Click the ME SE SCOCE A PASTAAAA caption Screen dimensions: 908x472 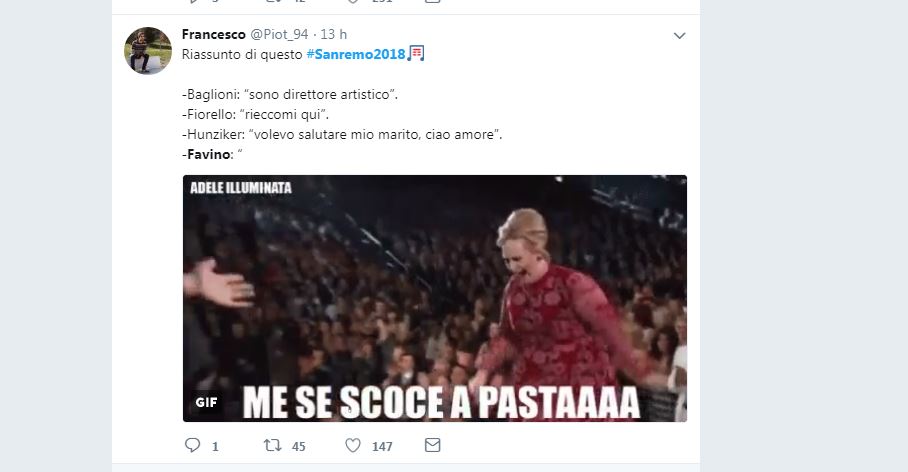click(x=441, y=402)
